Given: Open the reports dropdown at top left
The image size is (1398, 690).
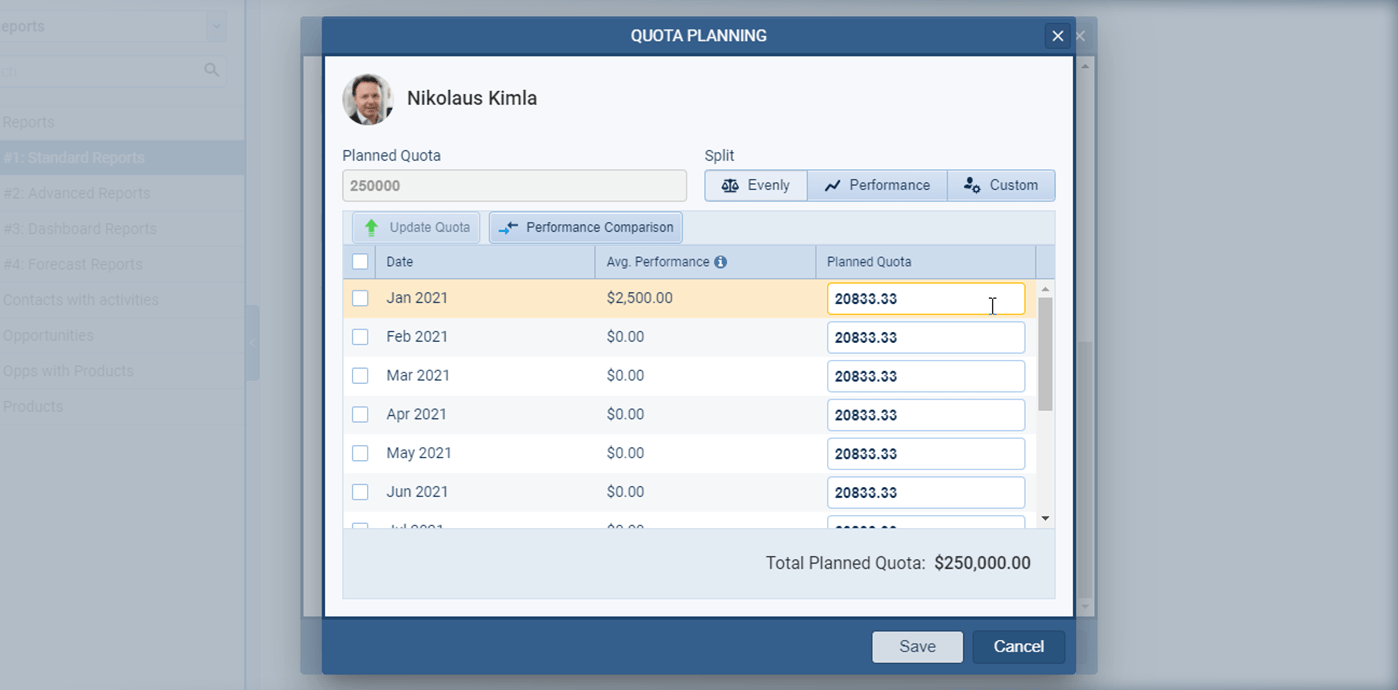Looking at the screenshot, I should (216, 26).
